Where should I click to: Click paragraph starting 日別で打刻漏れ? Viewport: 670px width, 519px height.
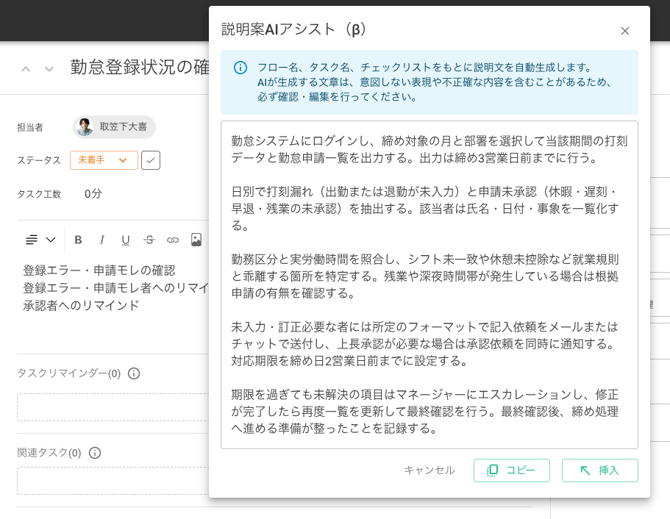(425, 208)
